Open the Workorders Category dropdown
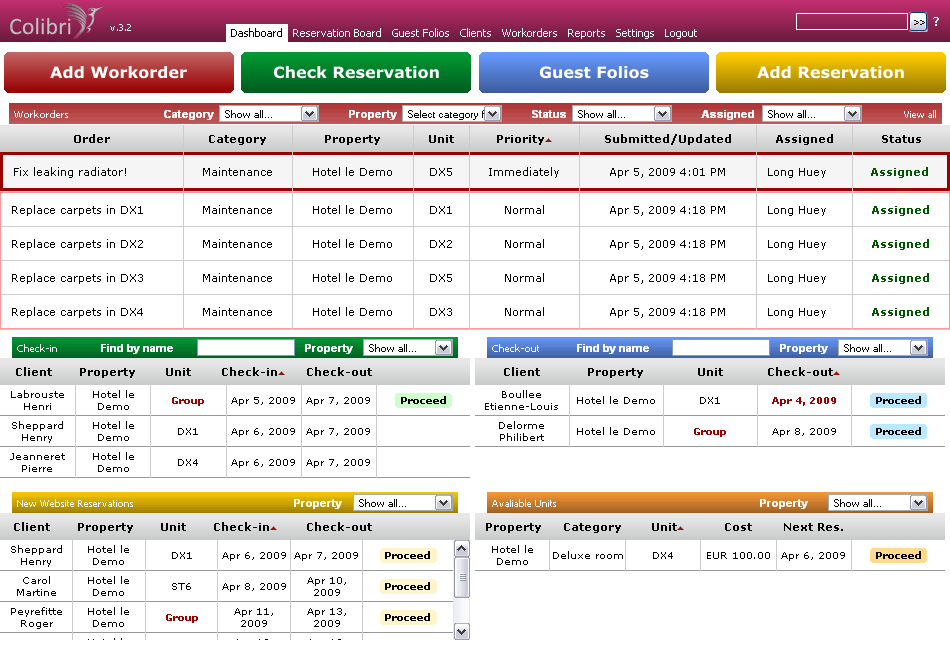Viewport: 950px width, 656px height. coord(268,114)
